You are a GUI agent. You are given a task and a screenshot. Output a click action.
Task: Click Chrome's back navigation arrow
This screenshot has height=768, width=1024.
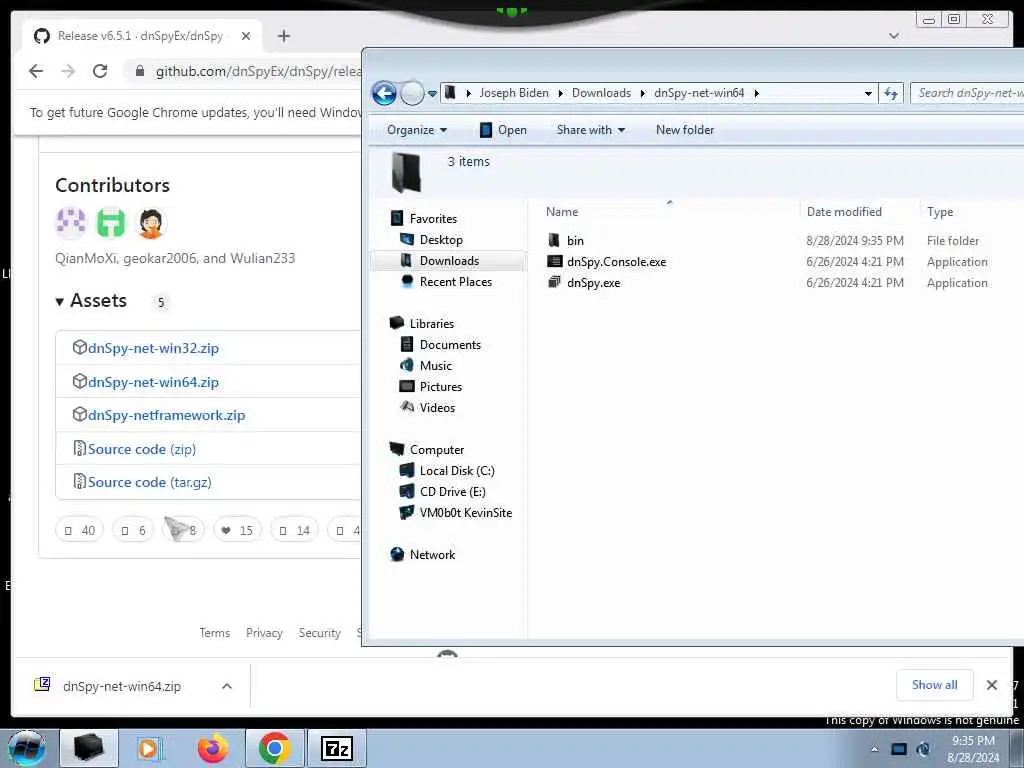(36, 71)
